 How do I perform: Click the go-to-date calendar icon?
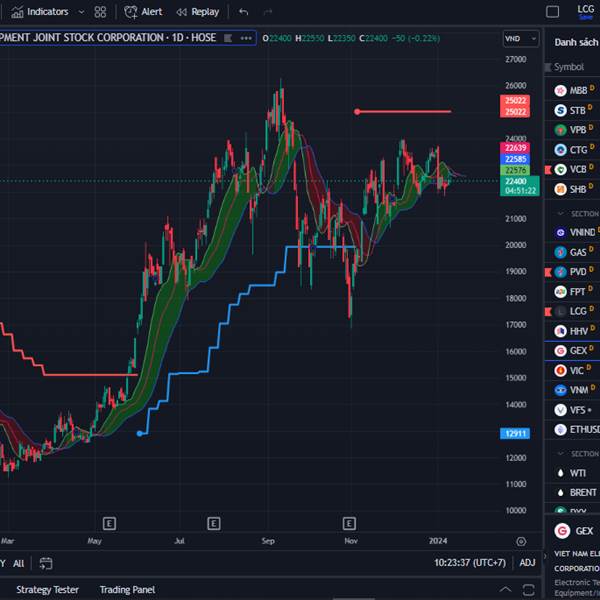tap(46, 563)
